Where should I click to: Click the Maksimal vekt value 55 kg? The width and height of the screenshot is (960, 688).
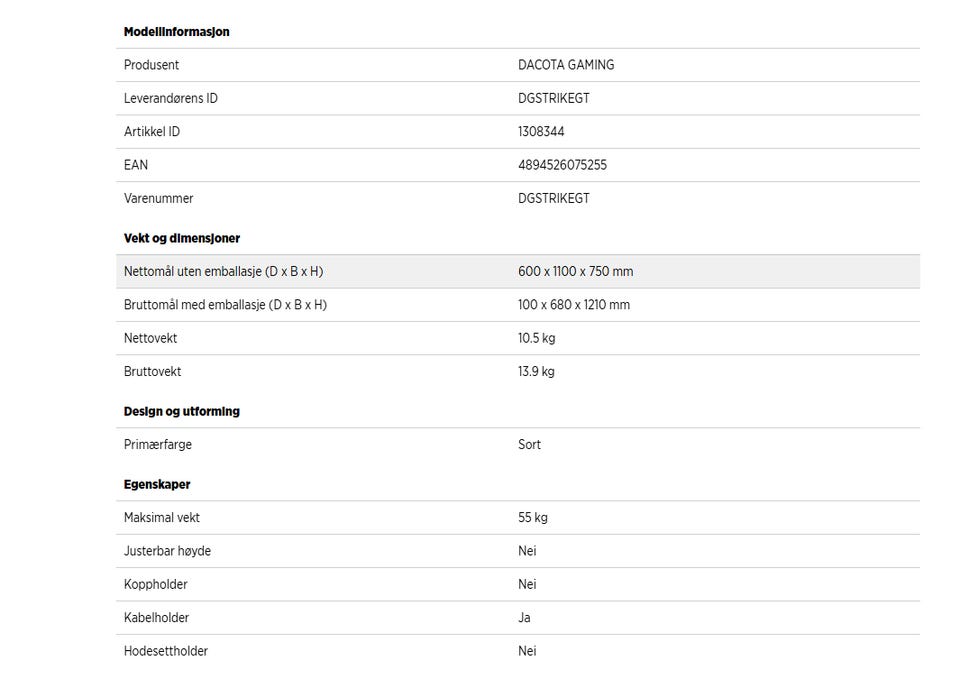click(533, 518)
